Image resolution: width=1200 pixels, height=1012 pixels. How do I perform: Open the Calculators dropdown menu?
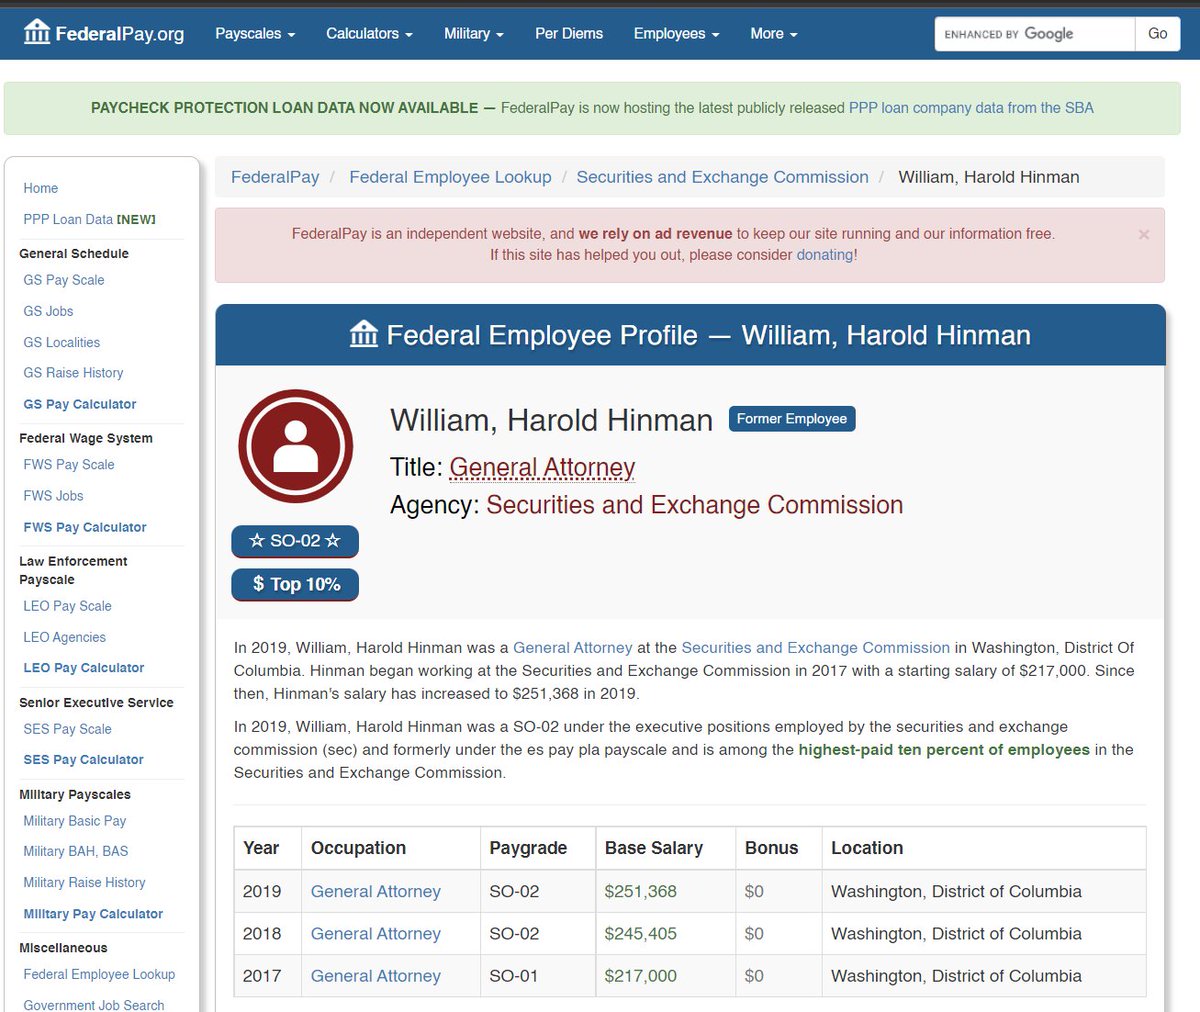(369, 33)
